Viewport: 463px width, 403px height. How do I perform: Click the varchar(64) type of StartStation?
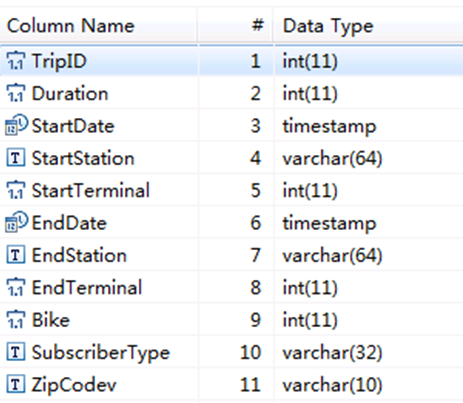[x=332, y=158]
